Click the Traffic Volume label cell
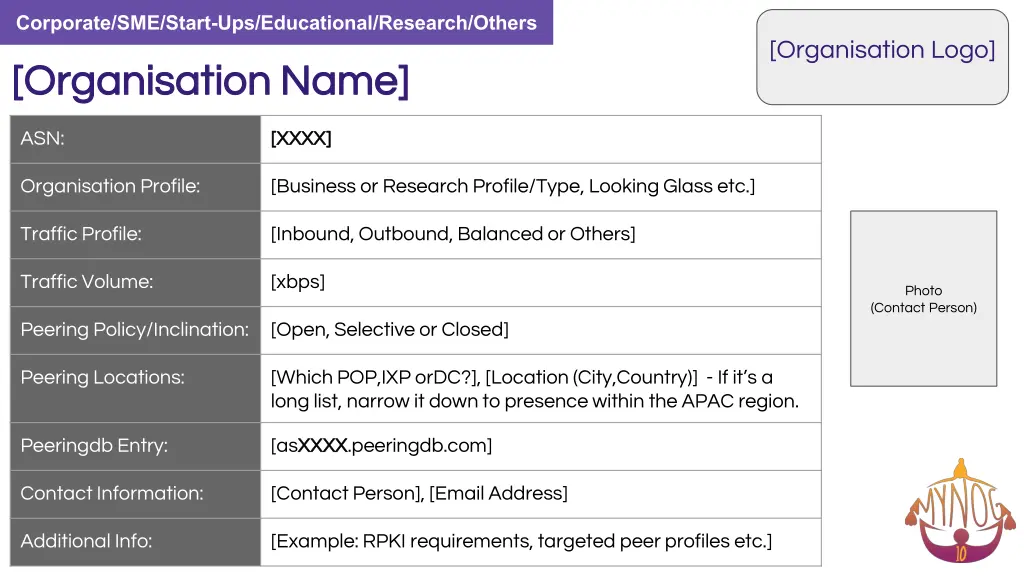This screenshot has width=1024, height=576. [135, 282]
